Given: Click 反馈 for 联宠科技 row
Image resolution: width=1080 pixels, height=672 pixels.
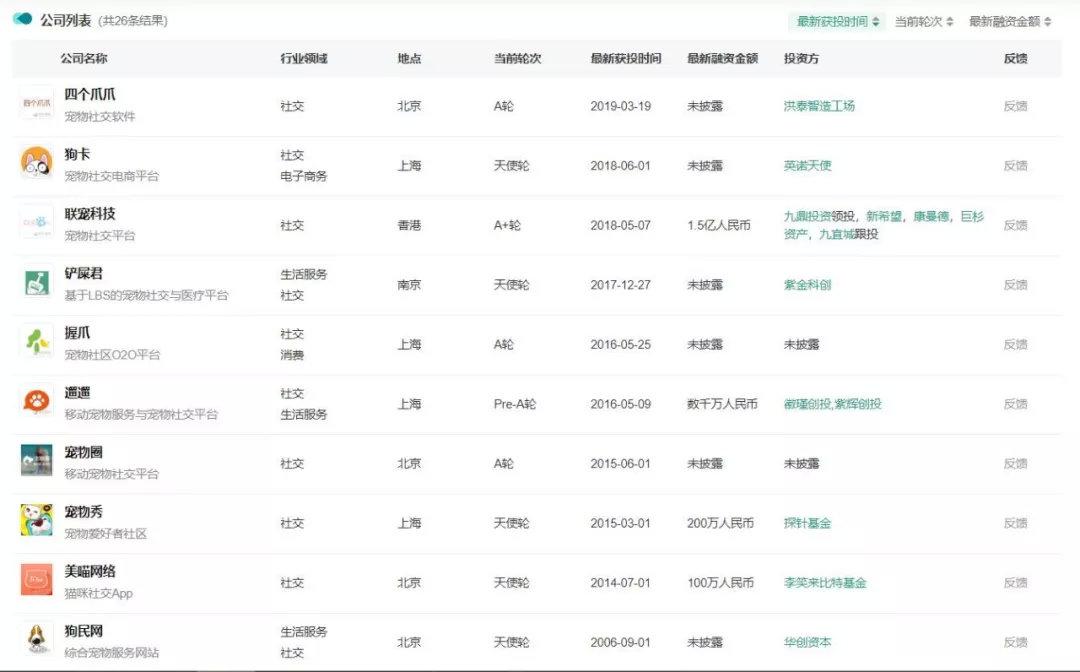Looking at the screenshot, I should point(1015,225).
